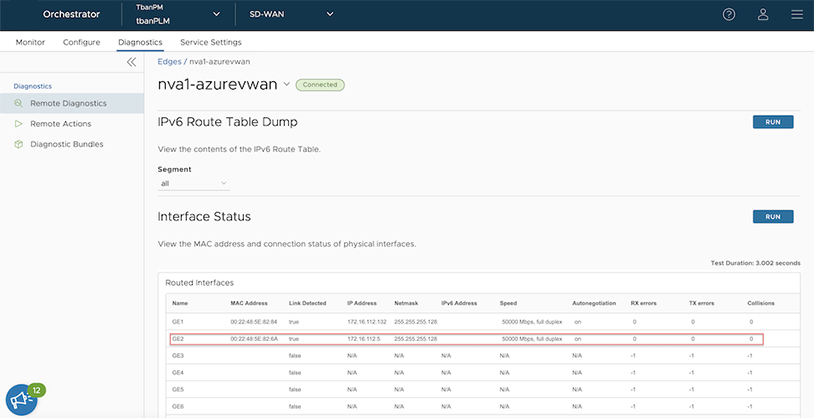Open the announcements megaphone widget

click(x=21, y=400)
